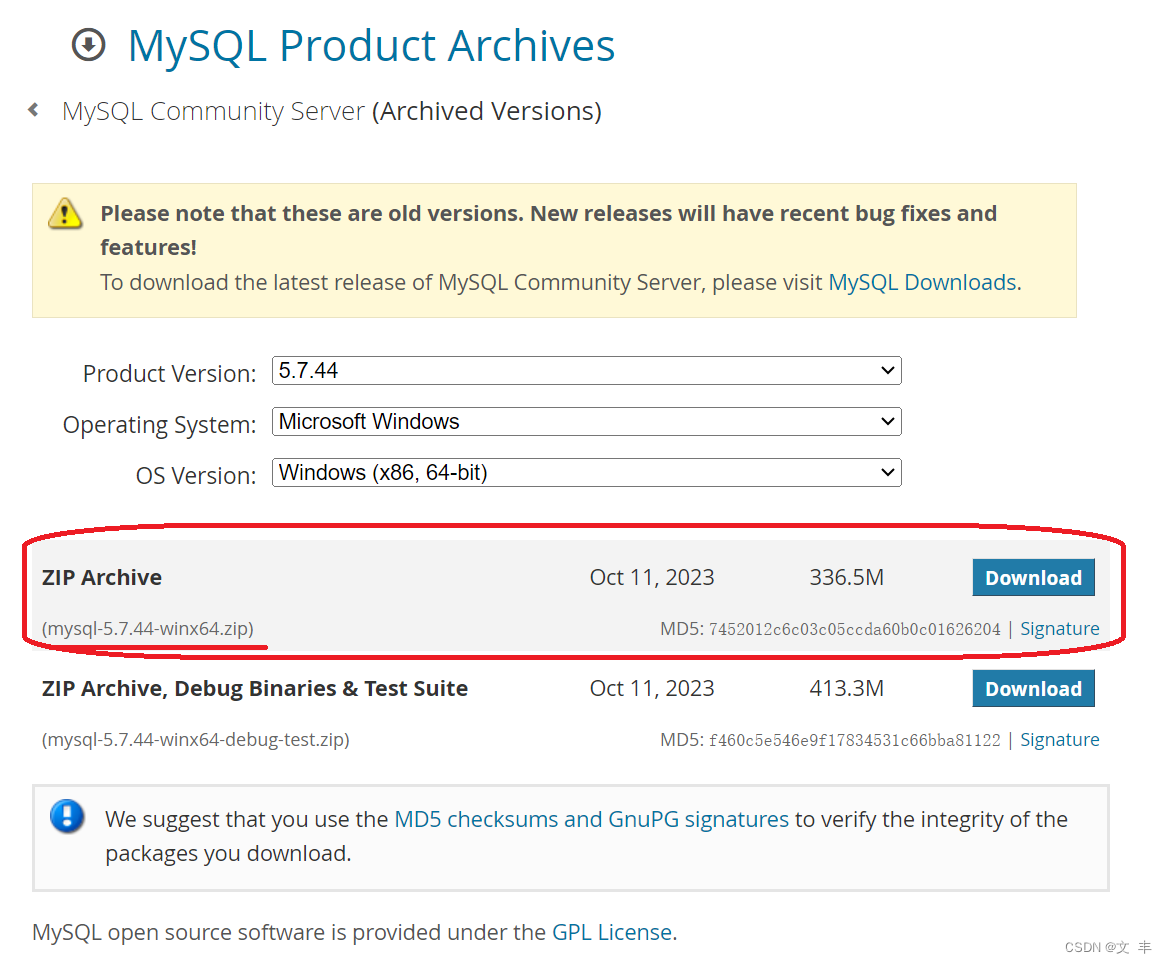Download the Debug Binaries & Test Suite

pyautogui.click(x=1033, y=689)
